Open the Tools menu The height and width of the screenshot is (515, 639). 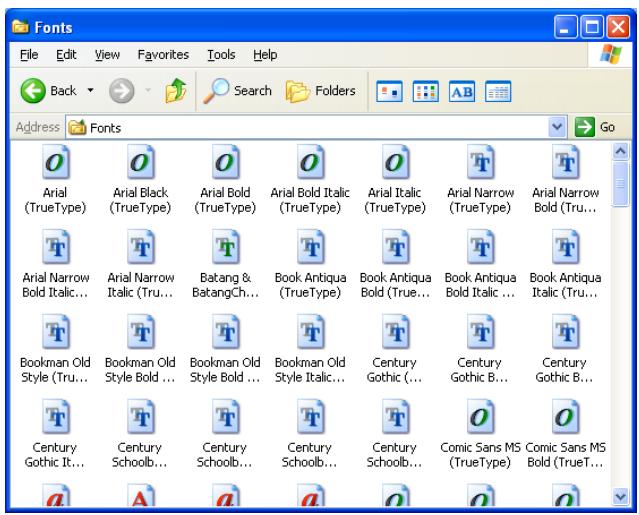point(221,55)
